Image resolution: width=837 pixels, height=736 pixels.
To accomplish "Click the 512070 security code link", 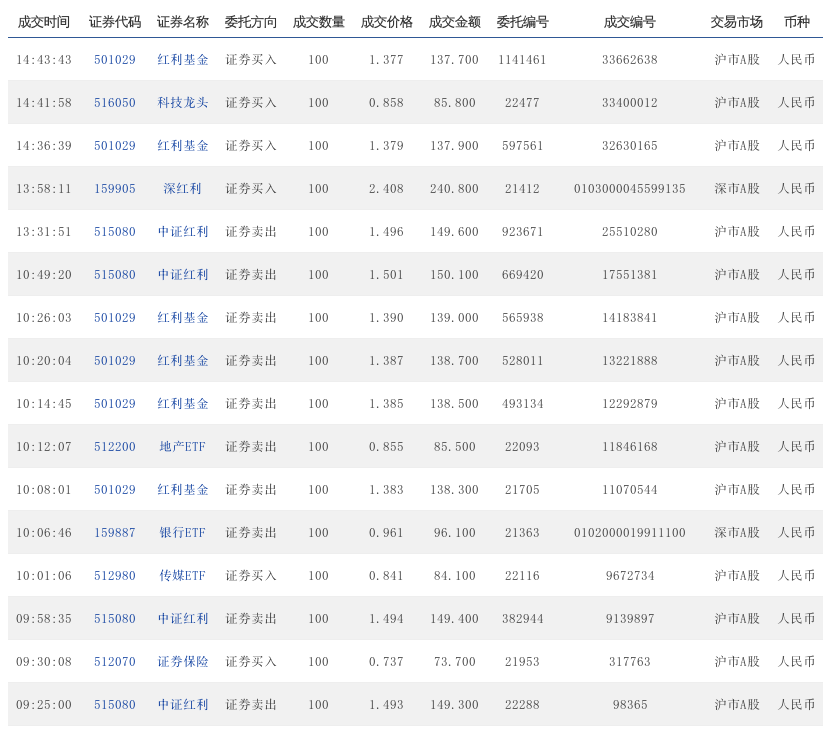I will [115, 661].
